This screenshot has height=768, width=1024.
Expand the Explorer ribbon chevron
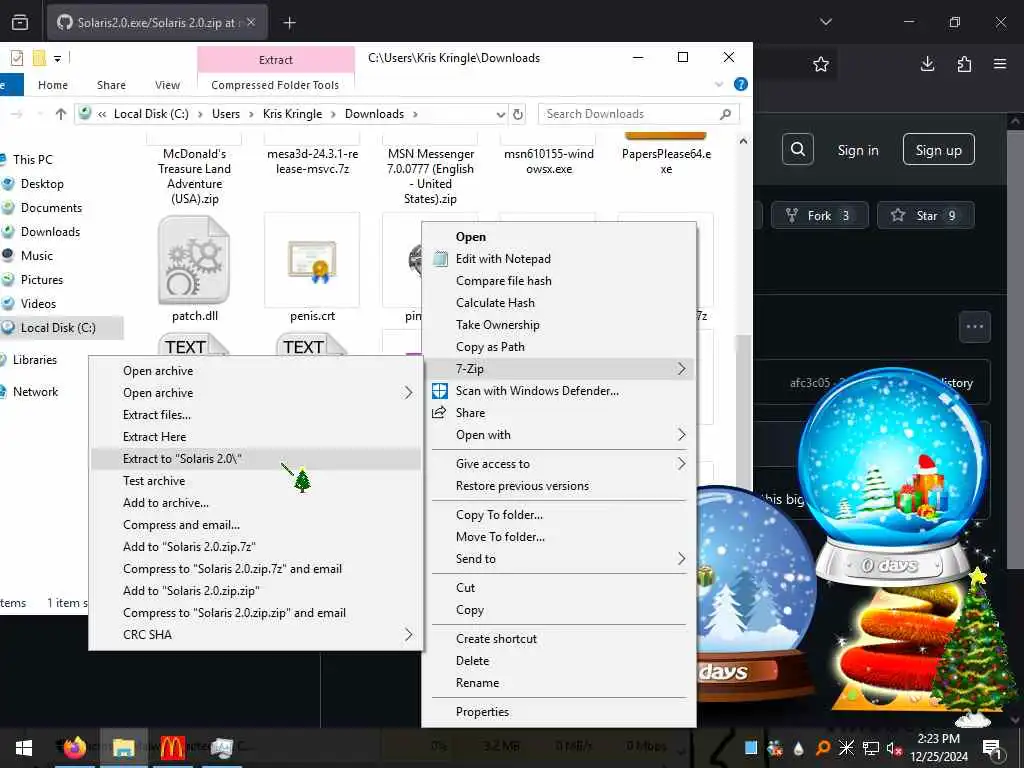(x=719, y=84)
